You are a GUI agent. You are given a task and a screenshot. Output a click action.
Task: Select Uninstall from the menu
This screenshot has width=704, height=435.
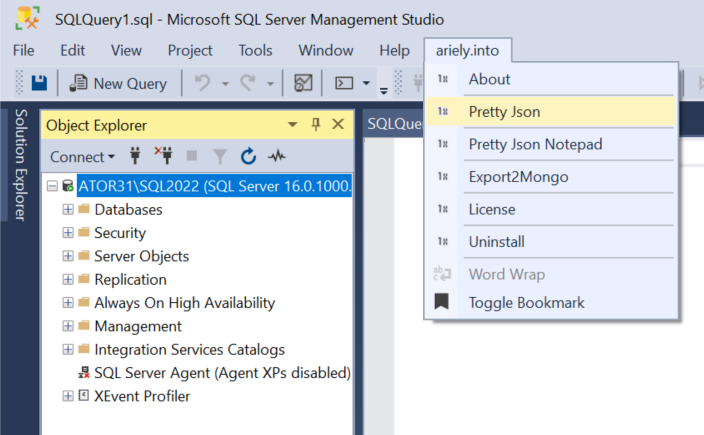(x=551, y=242)
